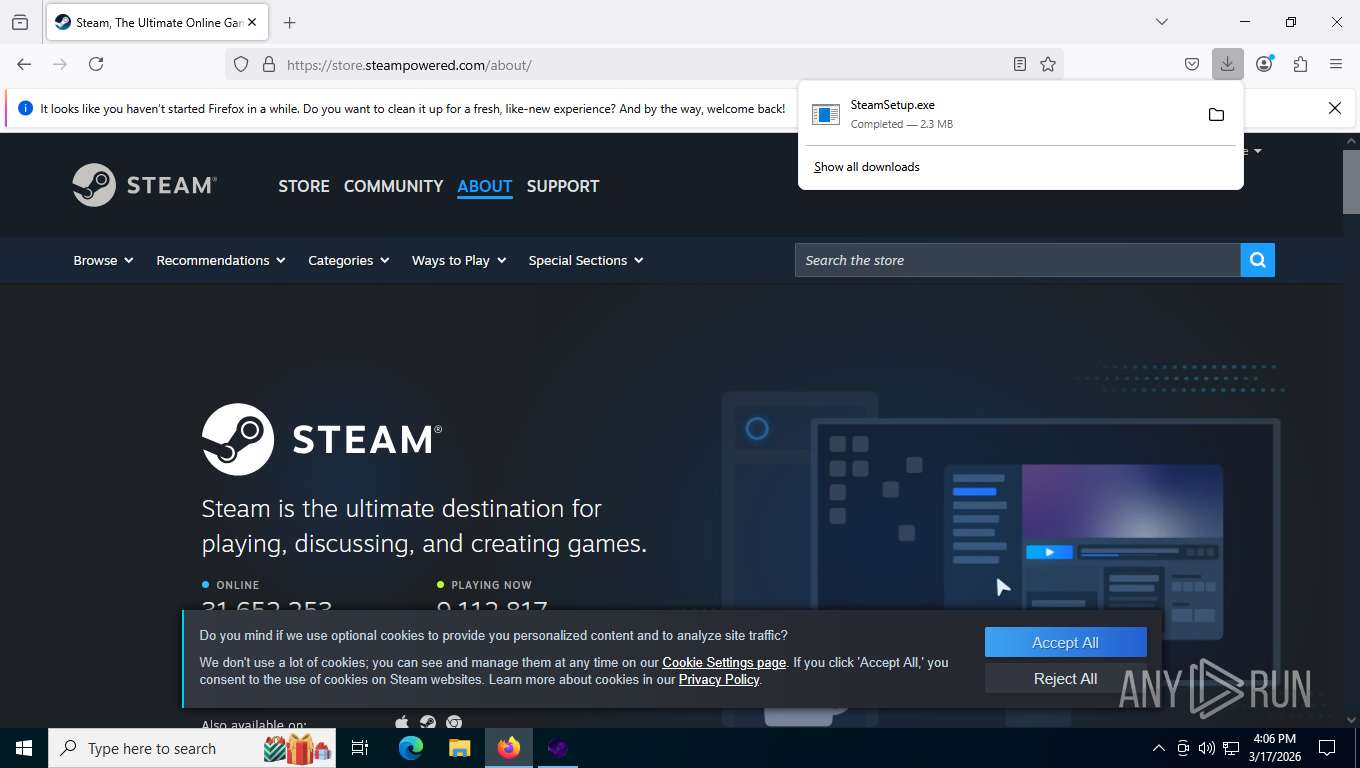Click the large STEAM hero logo
Image resolution: width=1360 pixels, height=768 pixels.
click(322, 439)
